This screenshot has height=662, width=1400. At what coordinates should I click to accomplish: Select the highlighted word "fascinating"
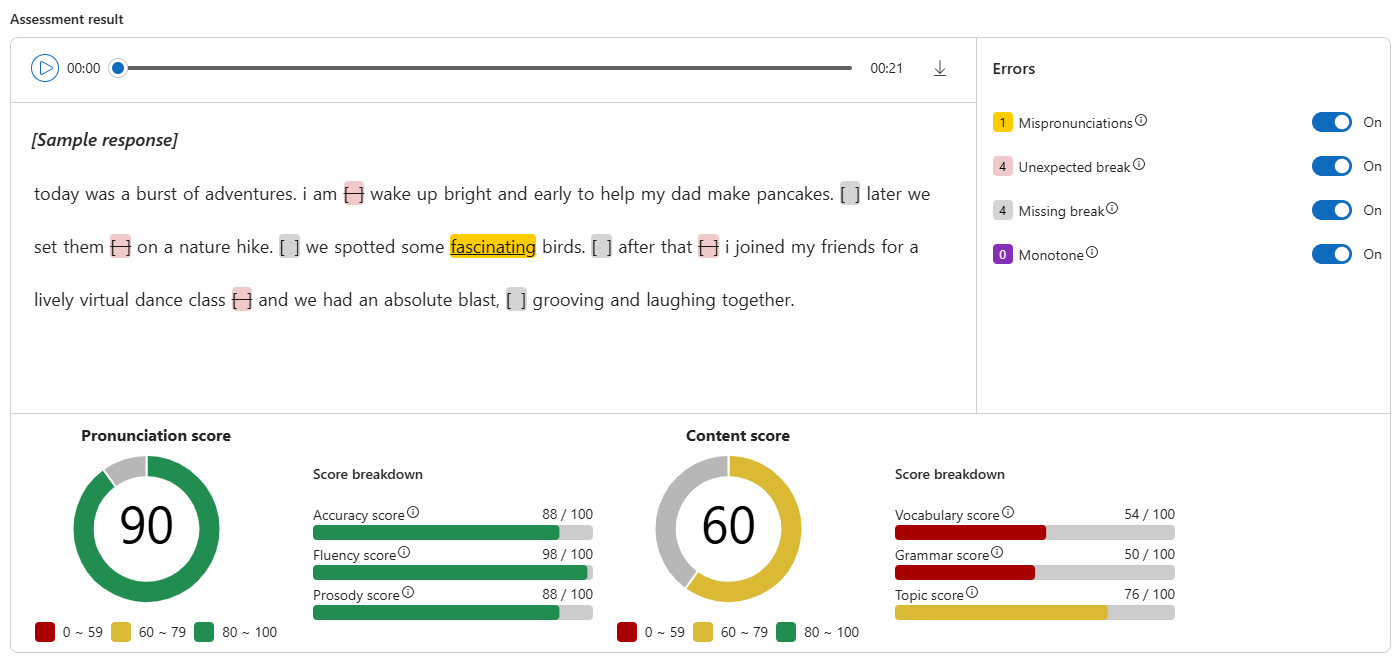tap(493, 246)
